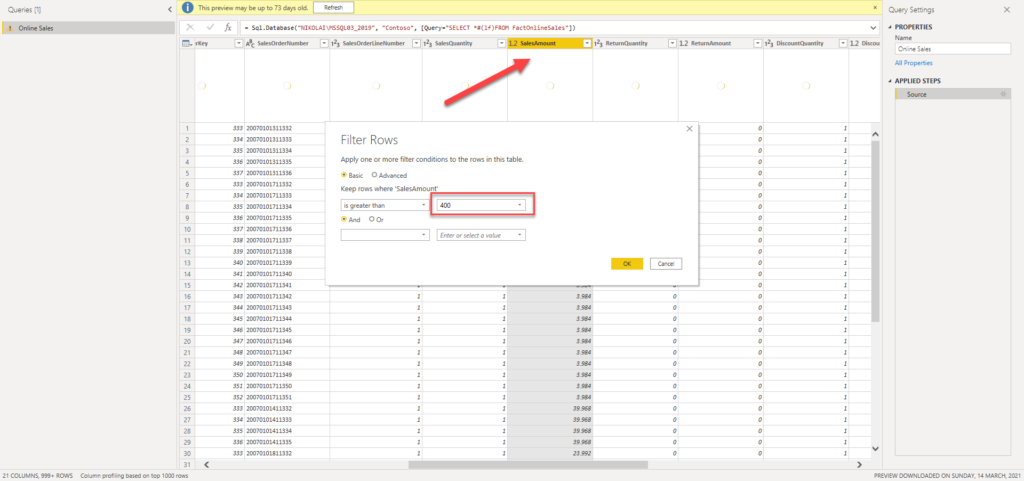Click the horizontal scrollbar left arrow

206,465
